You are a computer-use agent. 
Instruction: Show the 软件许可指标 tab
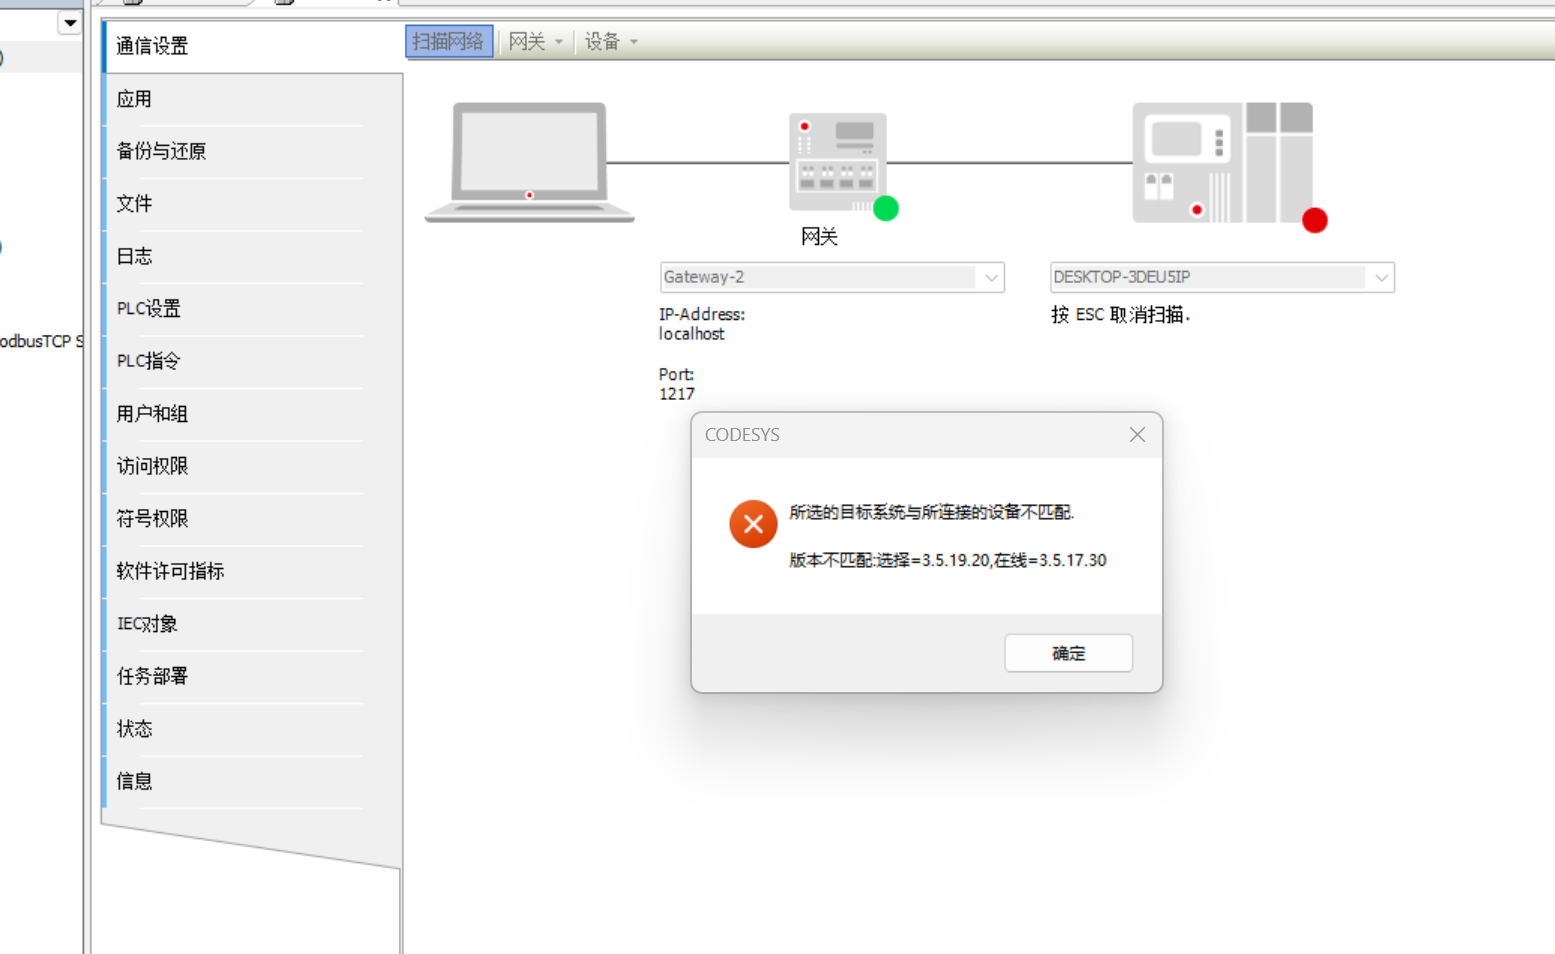170,571
